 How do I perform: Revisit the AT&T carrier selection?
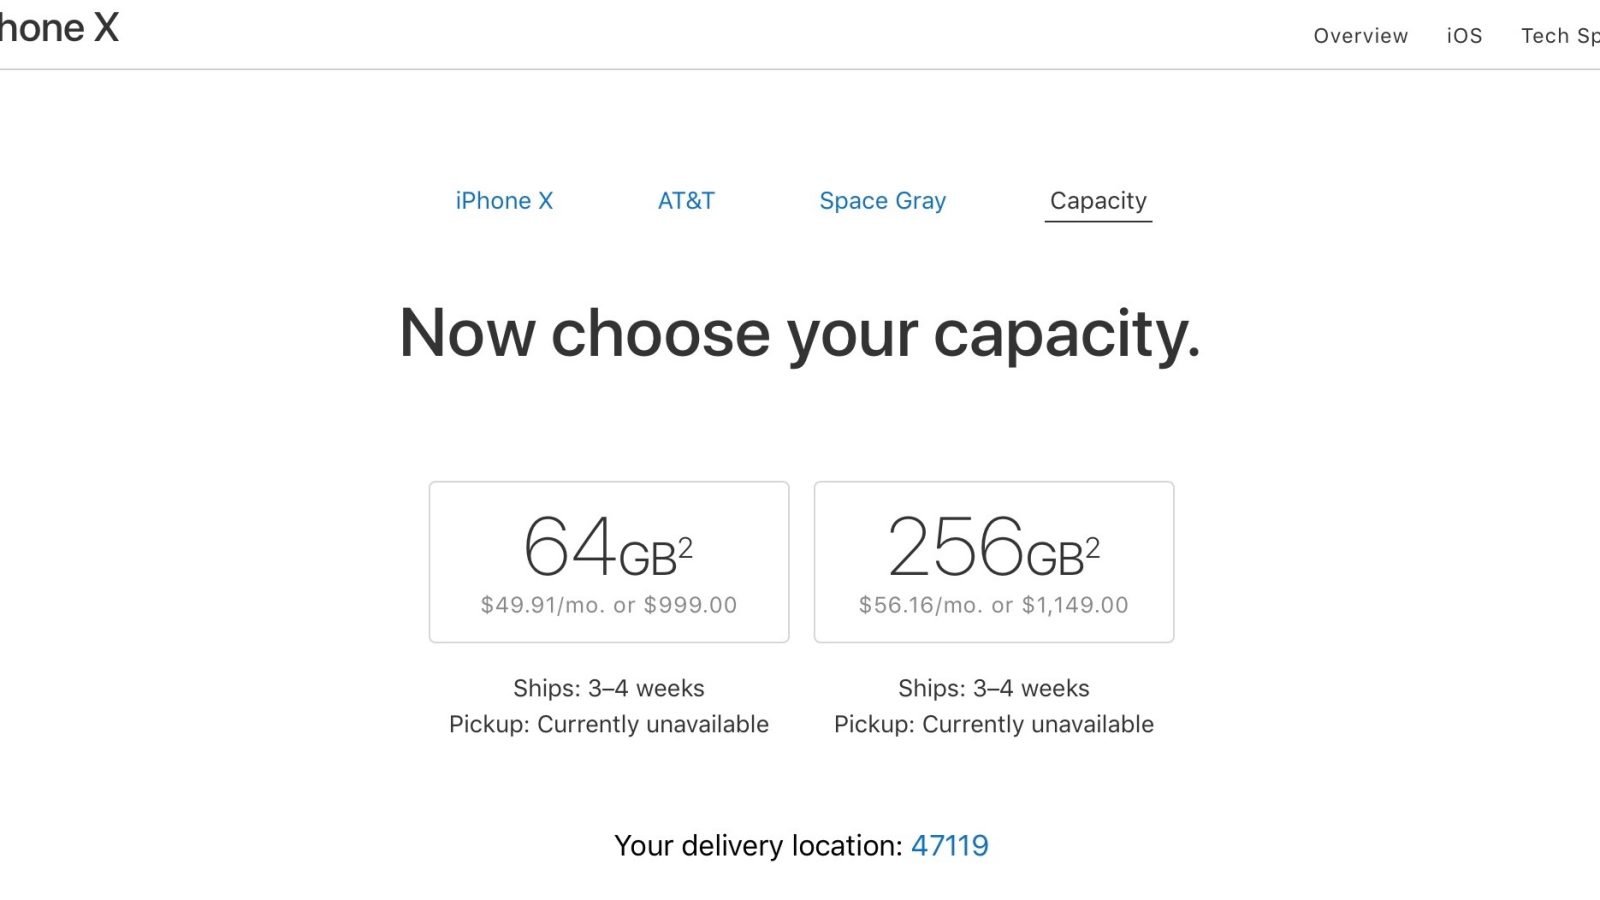tap(688, 200)
